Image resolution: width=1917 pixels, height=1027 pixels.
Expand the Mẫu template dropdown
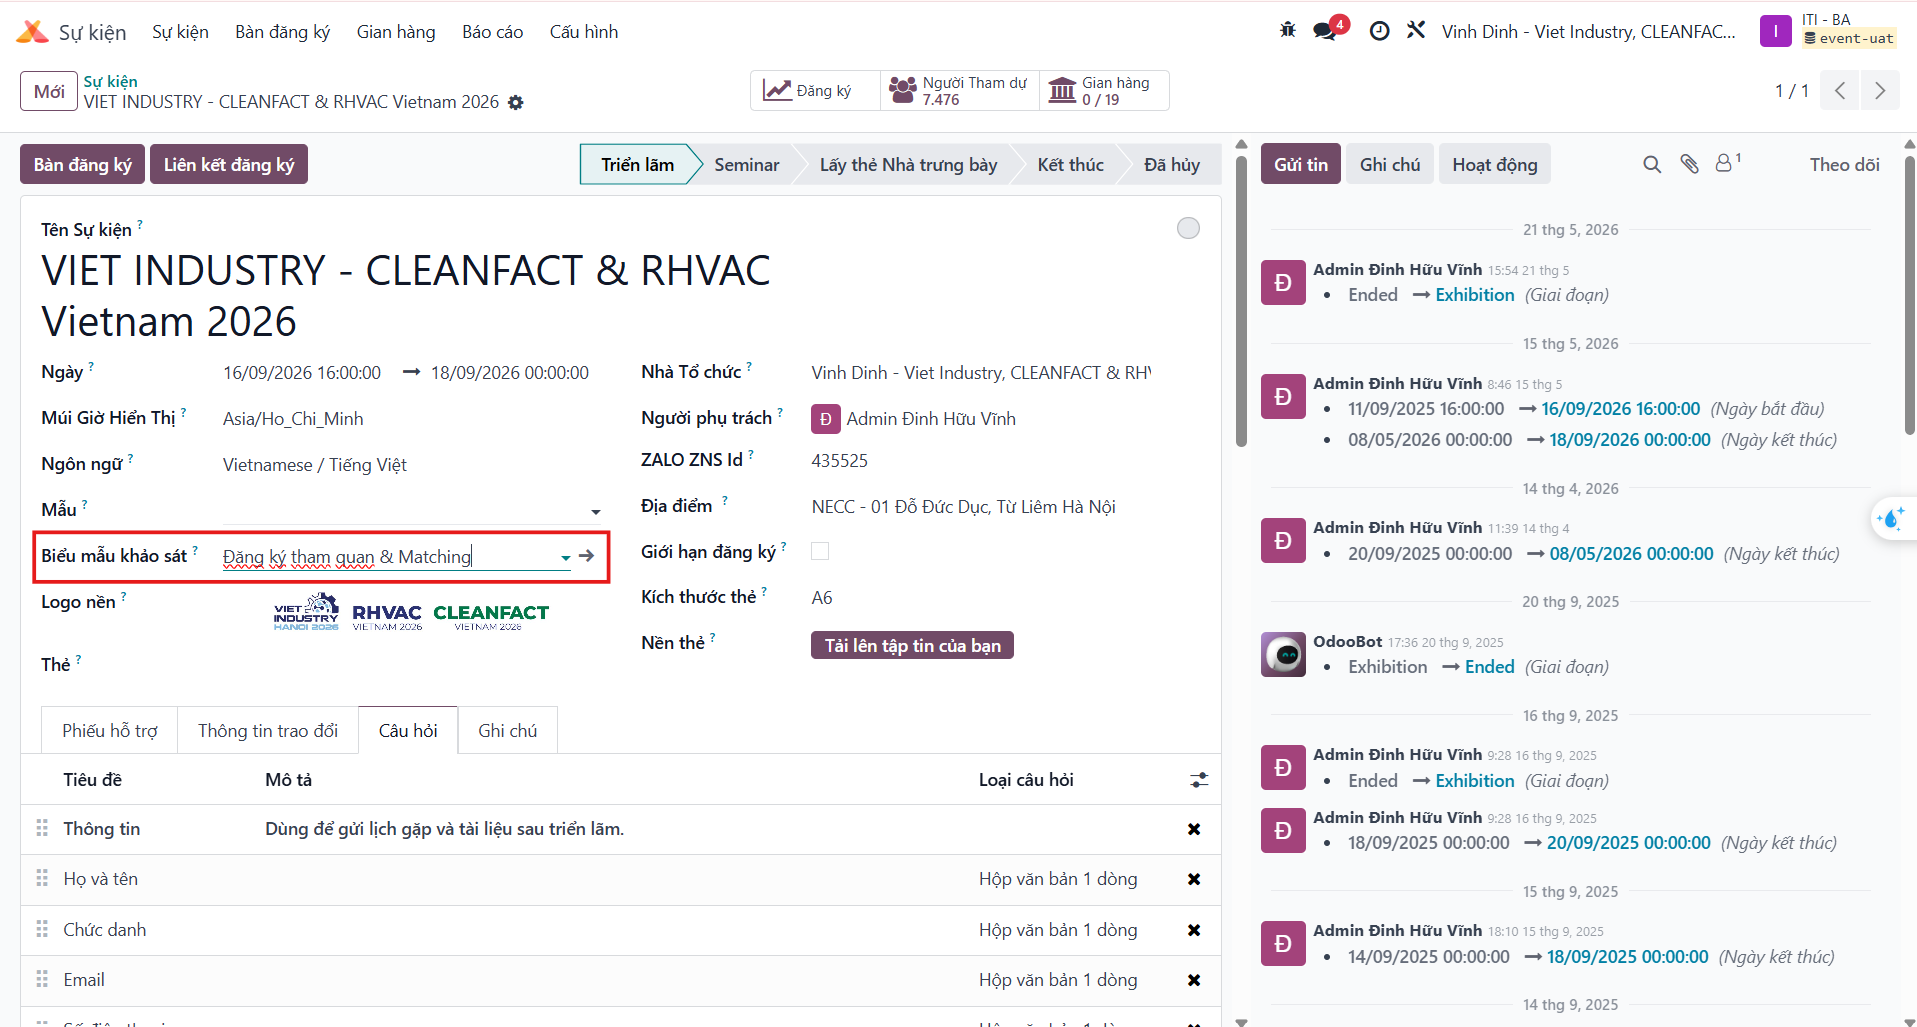[596, 512]
